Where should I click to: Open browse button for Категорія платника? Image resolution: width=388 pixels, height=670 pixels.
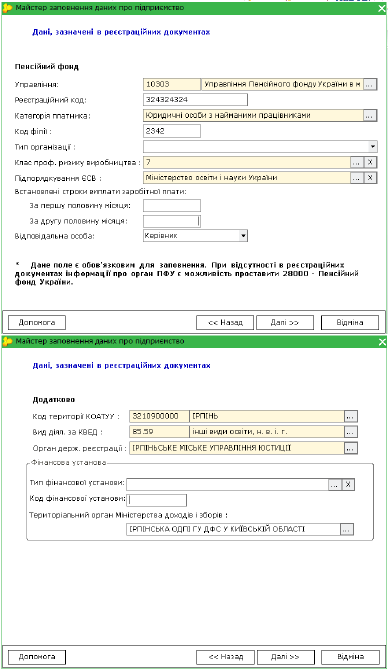pyautogui.click(x=370, y=116)
